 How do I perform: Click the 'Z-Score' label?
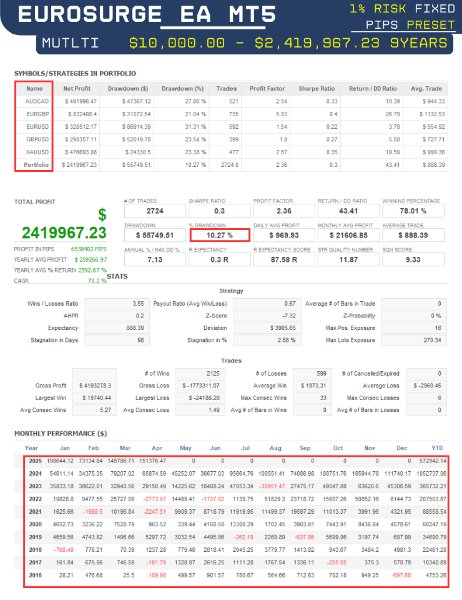pyautogui.click(x=216, y=316)
